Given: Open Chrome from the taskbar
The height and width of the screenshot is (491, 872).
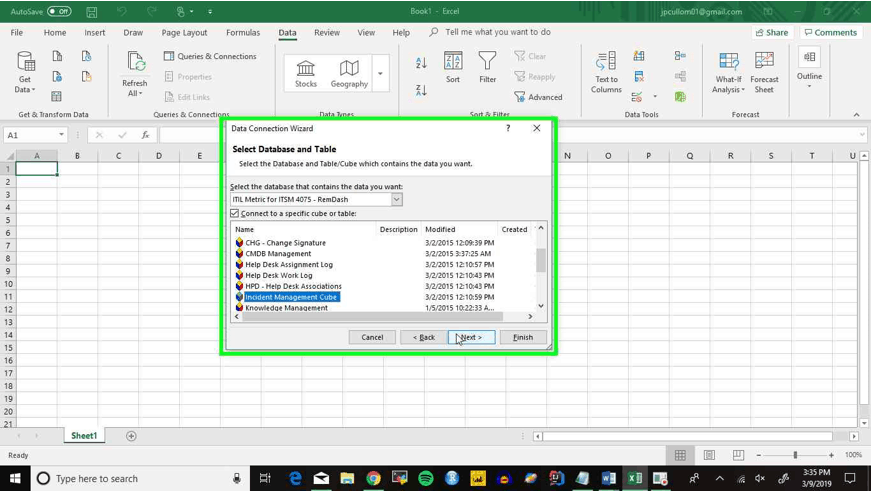Looking at the screenshot, I should pos(373,478).
